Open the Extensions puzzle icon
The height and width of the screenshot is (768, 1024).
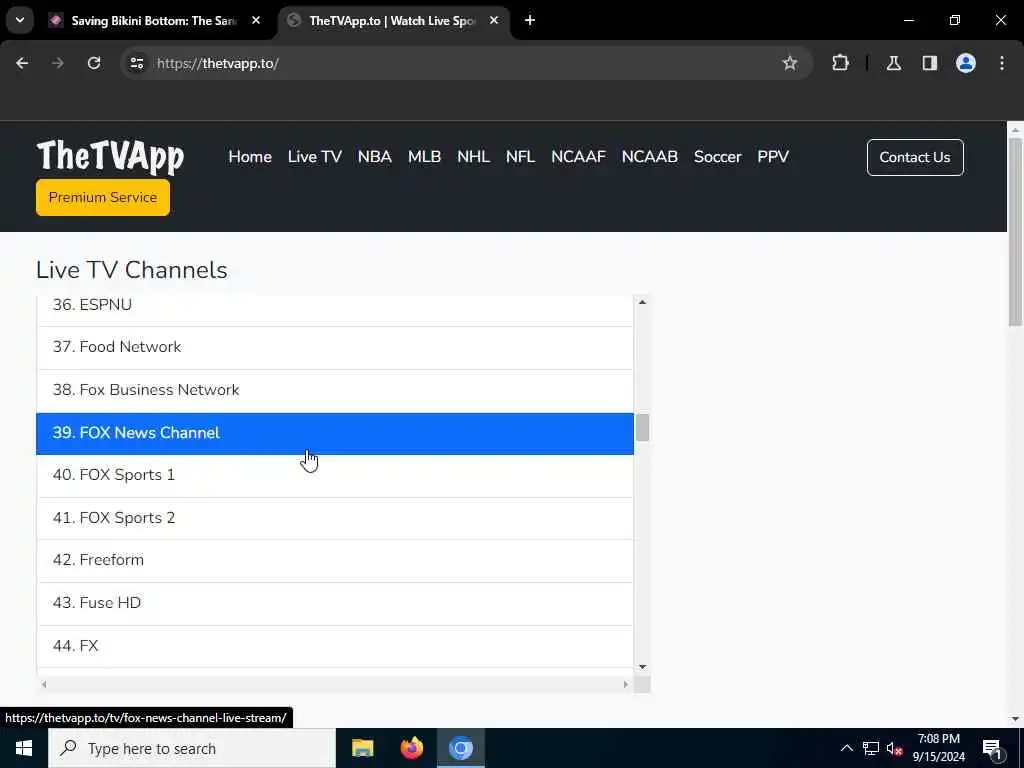point(840,63)
